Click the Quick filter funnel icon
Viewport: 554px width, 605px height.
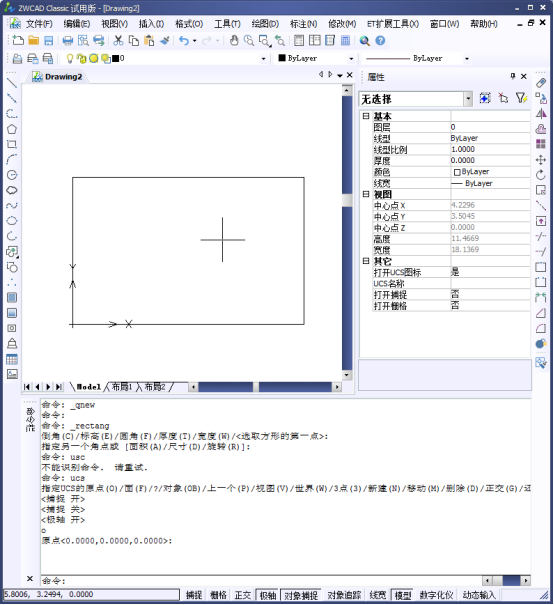[x=521, y=98]
